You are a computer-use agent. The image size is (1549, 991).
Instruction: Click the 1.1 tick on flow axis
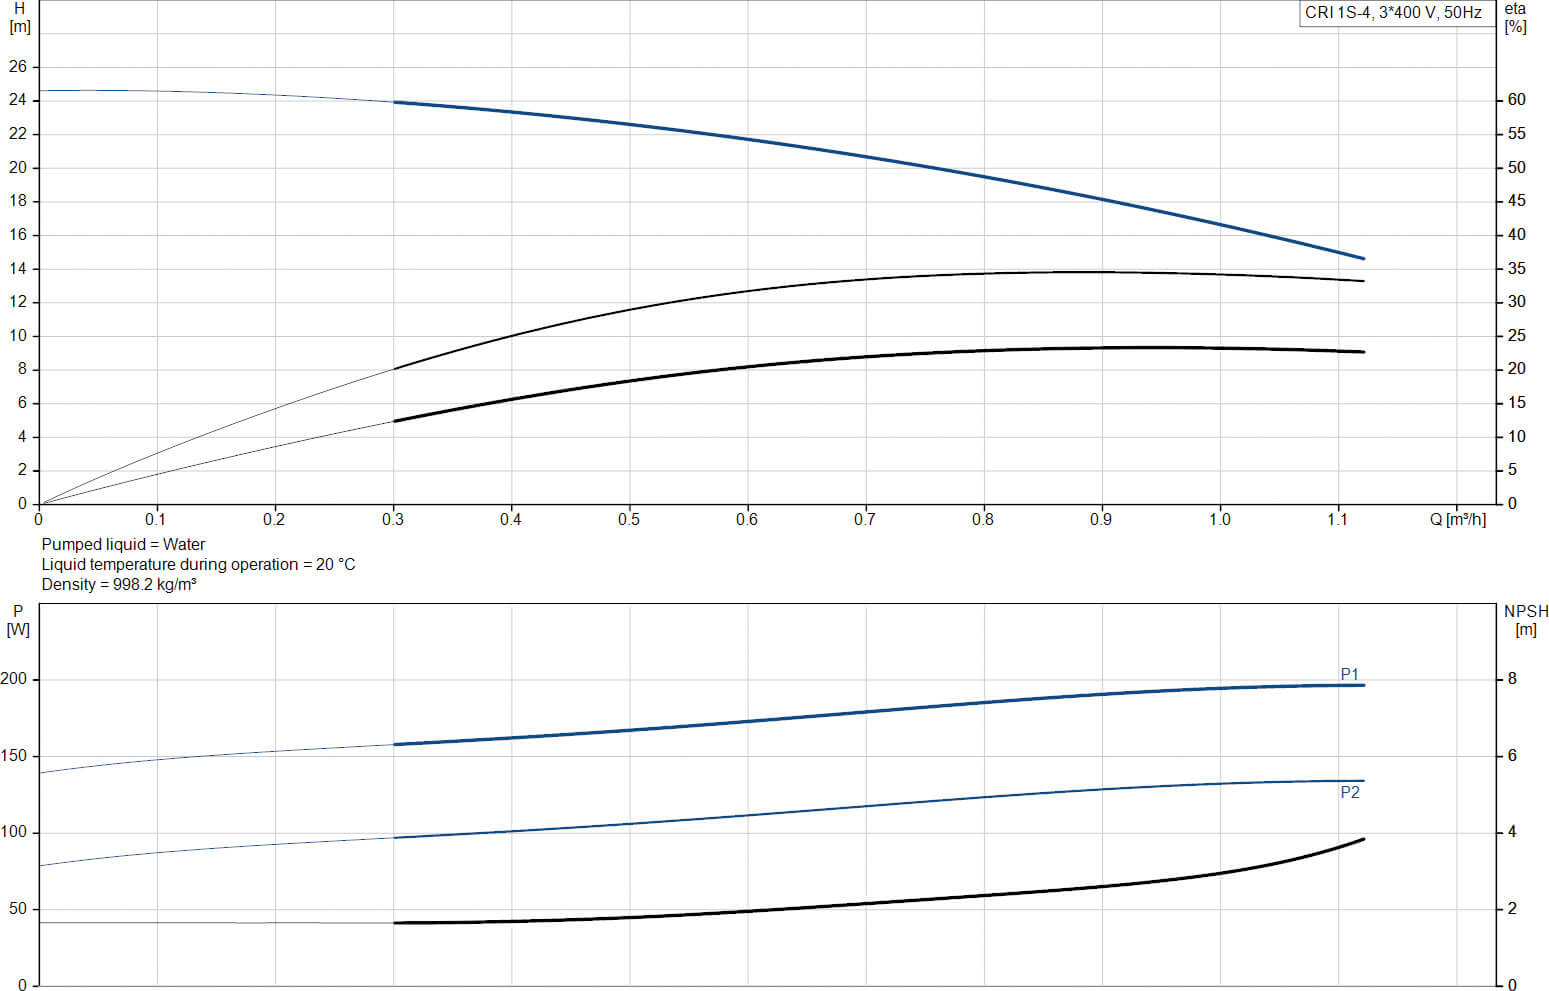(1338, 519)
